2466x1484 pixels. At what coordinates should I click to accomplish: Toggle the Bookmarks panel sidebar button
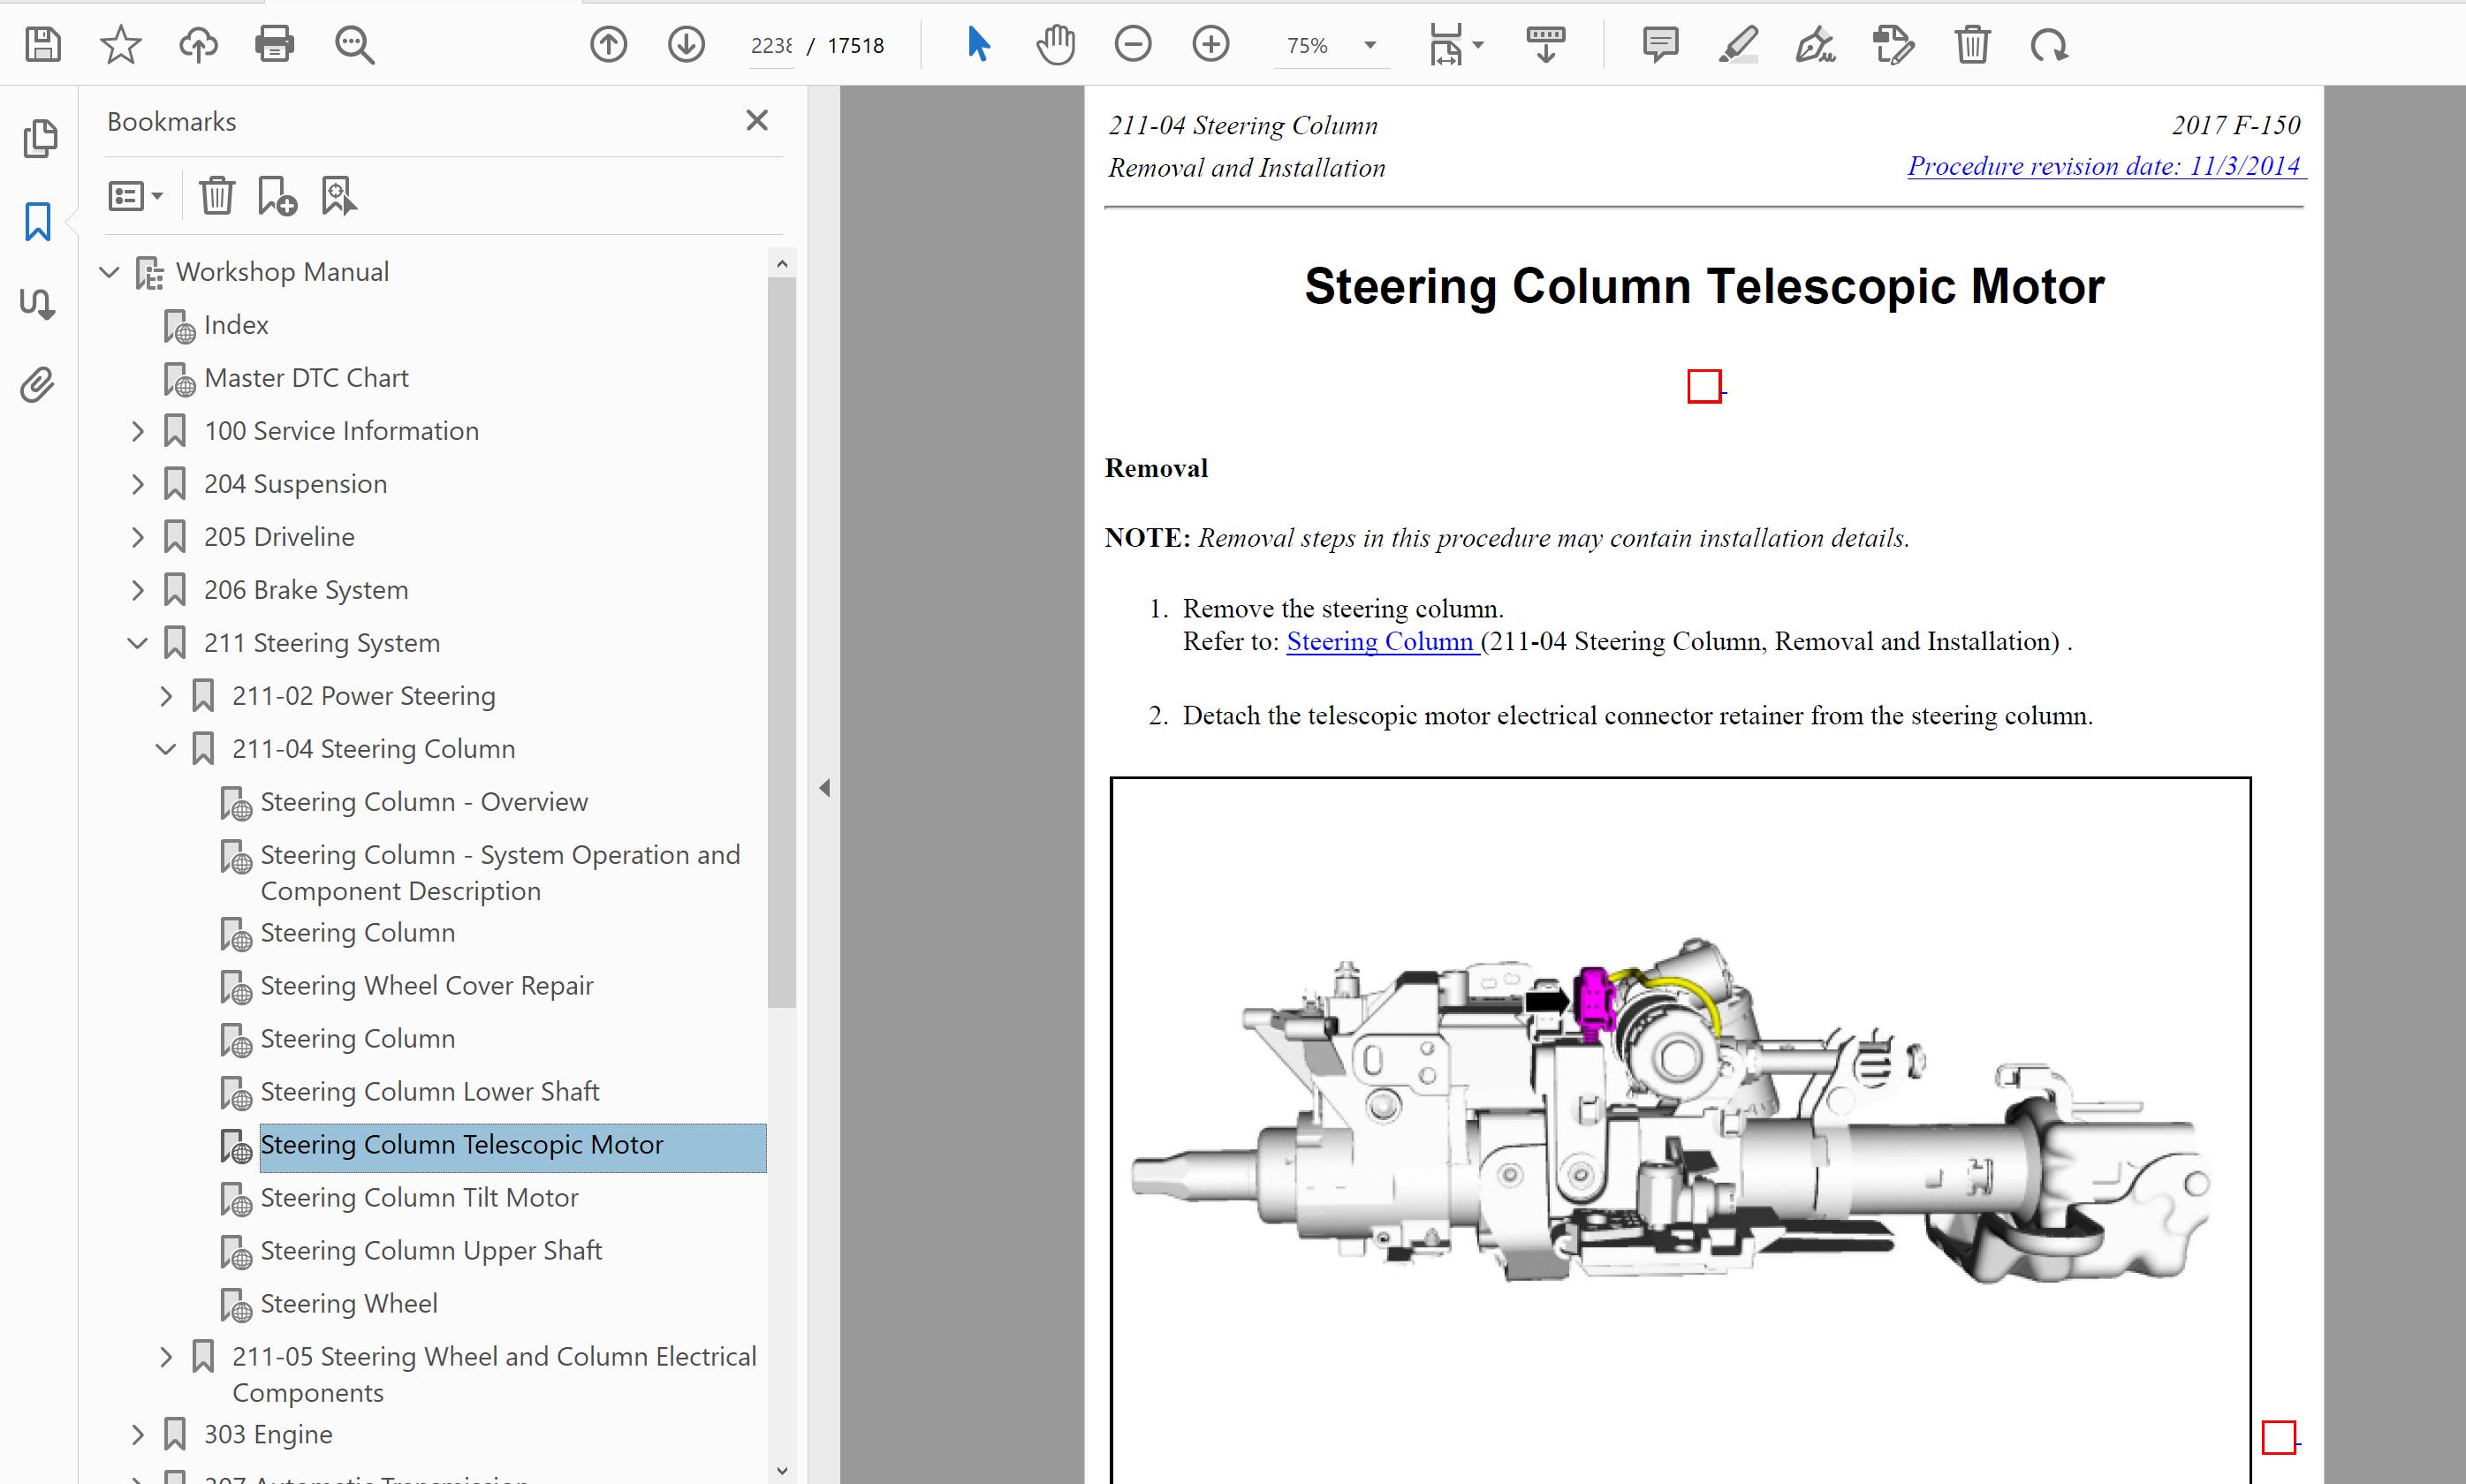[x=38, y=221]
